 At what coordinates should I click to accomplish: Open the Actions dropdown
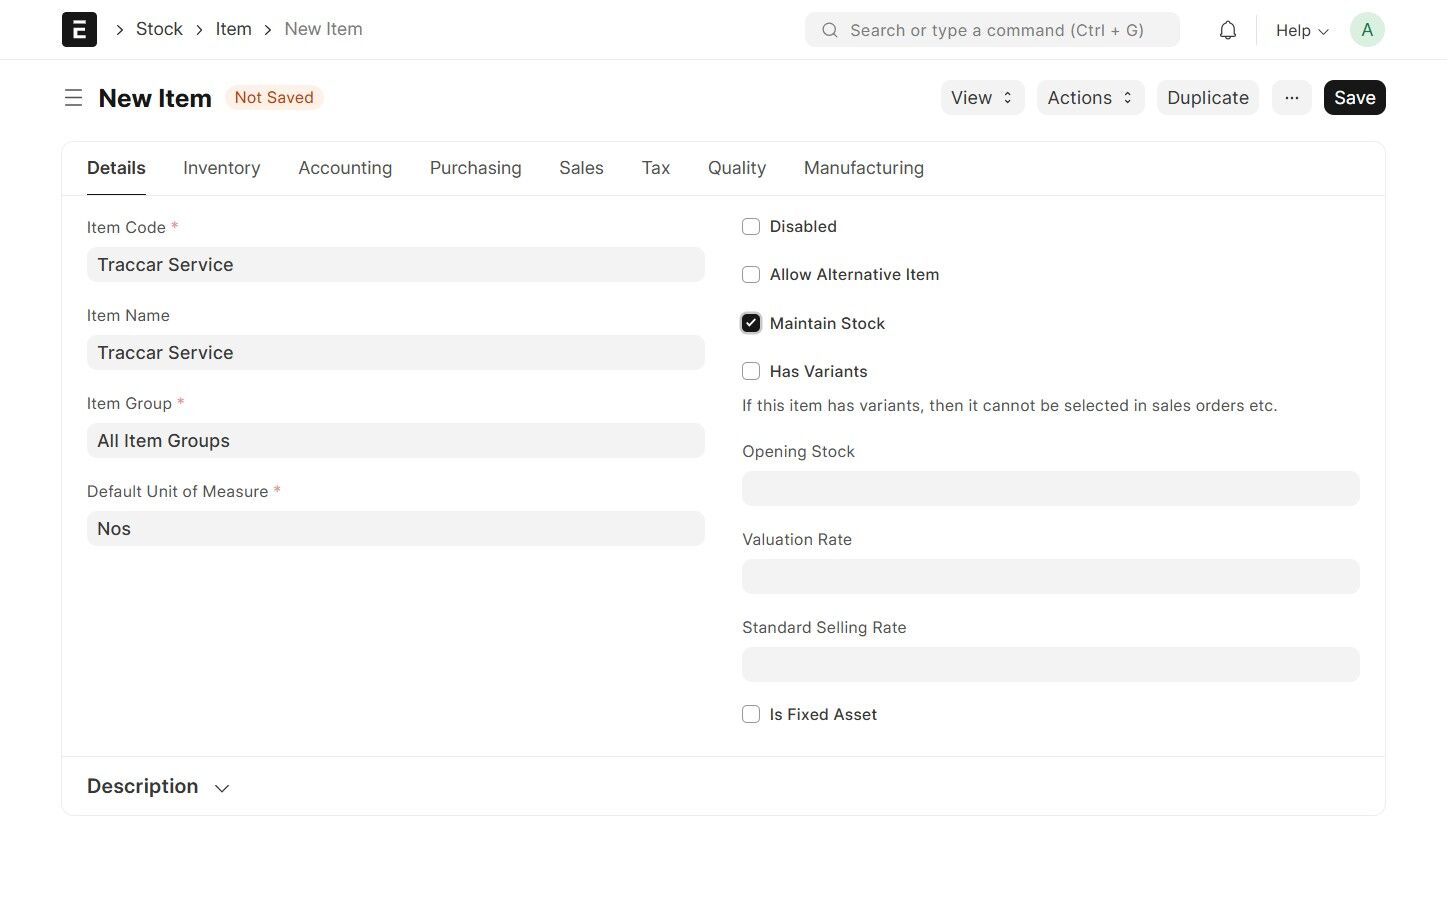point(1090,97)
